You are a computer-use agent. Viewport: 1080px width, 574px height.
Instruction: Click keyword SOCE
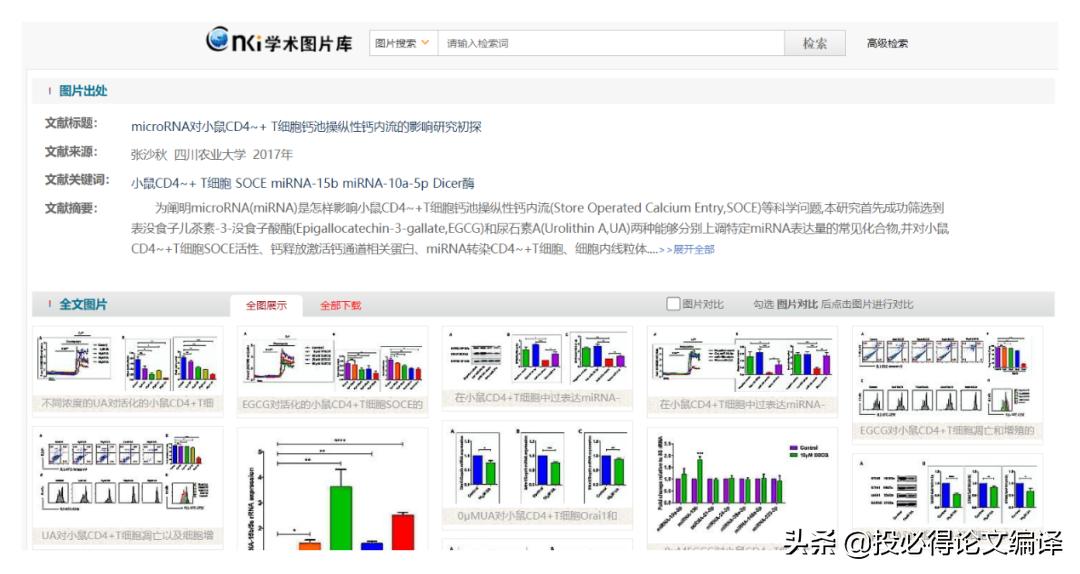point(251,183)
